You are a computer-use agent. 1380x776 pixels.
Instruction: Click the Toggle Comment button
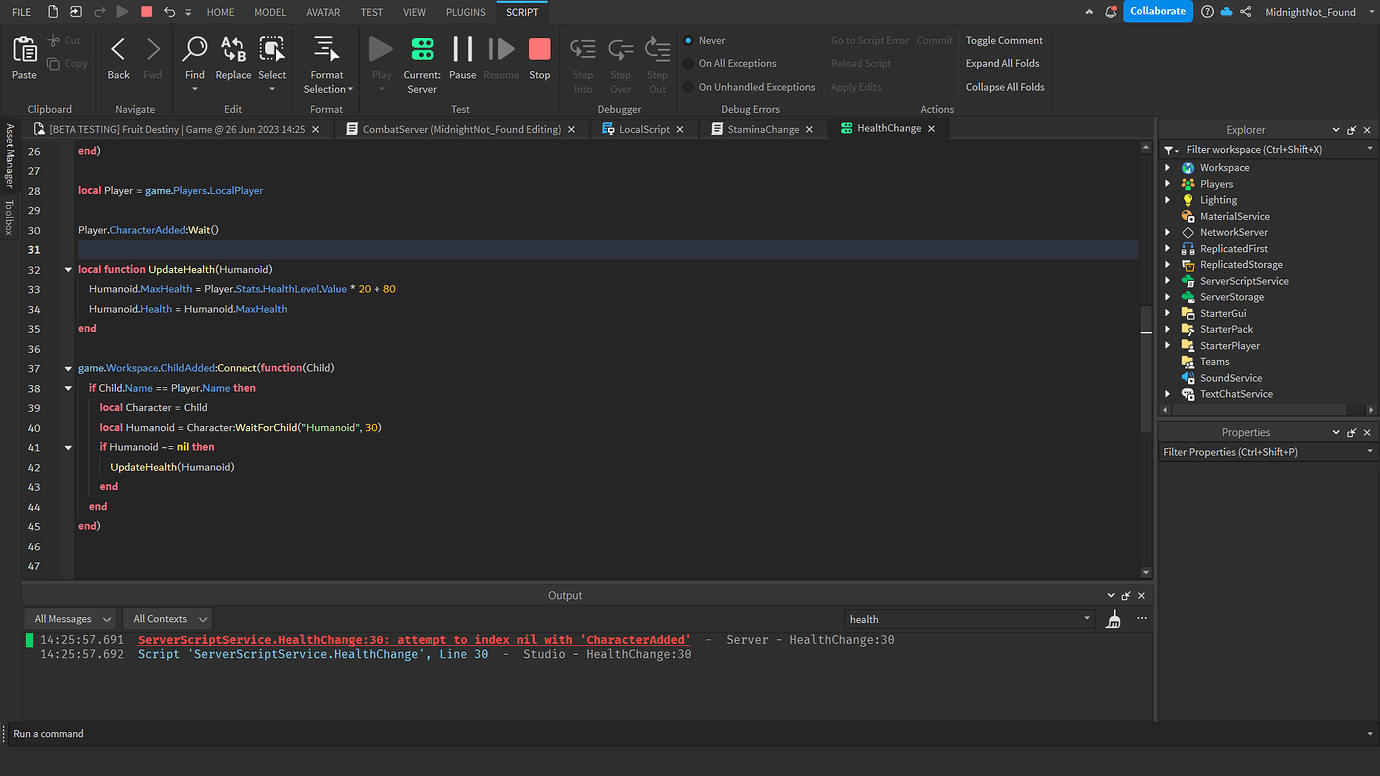click(1004, 40)
